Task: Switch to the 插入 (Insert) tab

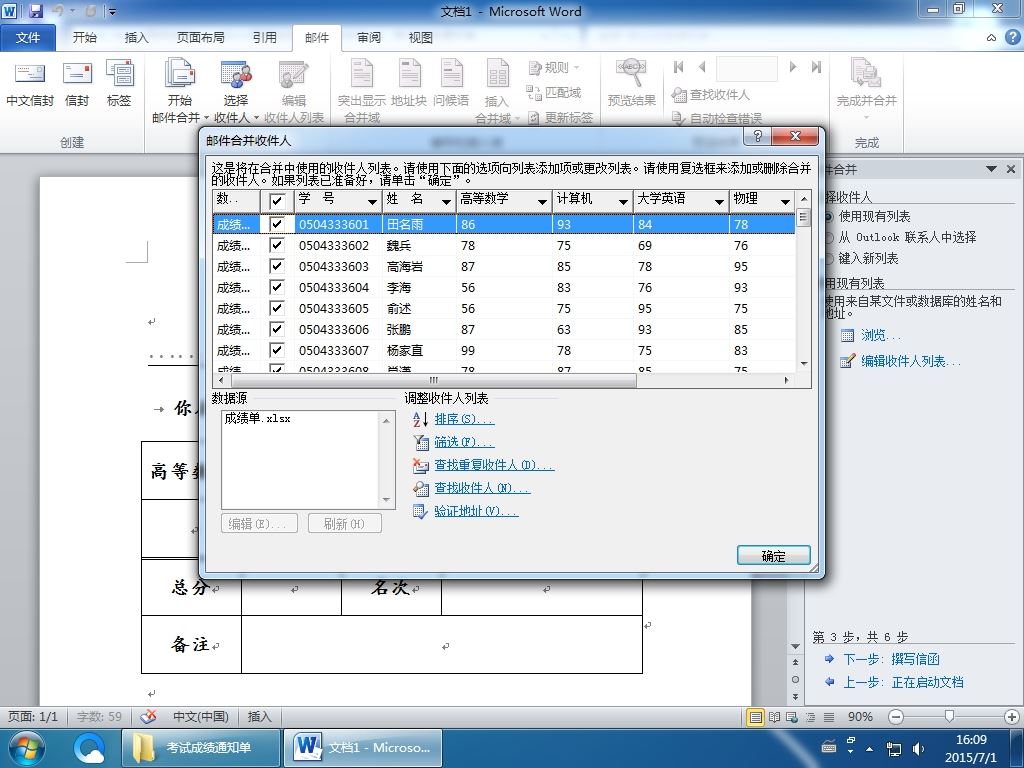Action: click(x=136, y=38)
